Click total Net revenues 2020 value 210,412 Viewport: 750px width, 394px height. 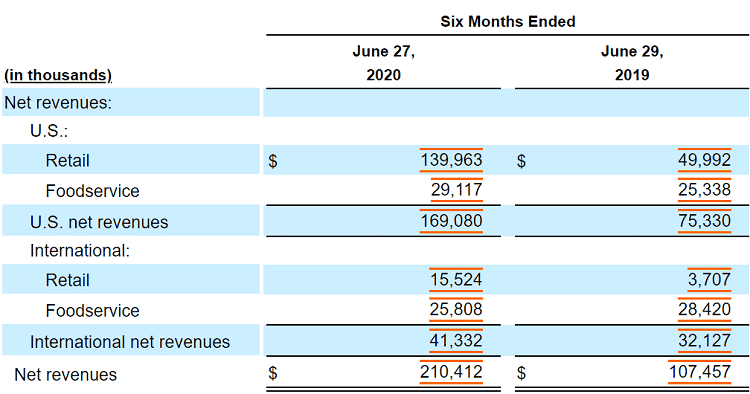click(x=451, y=372)
